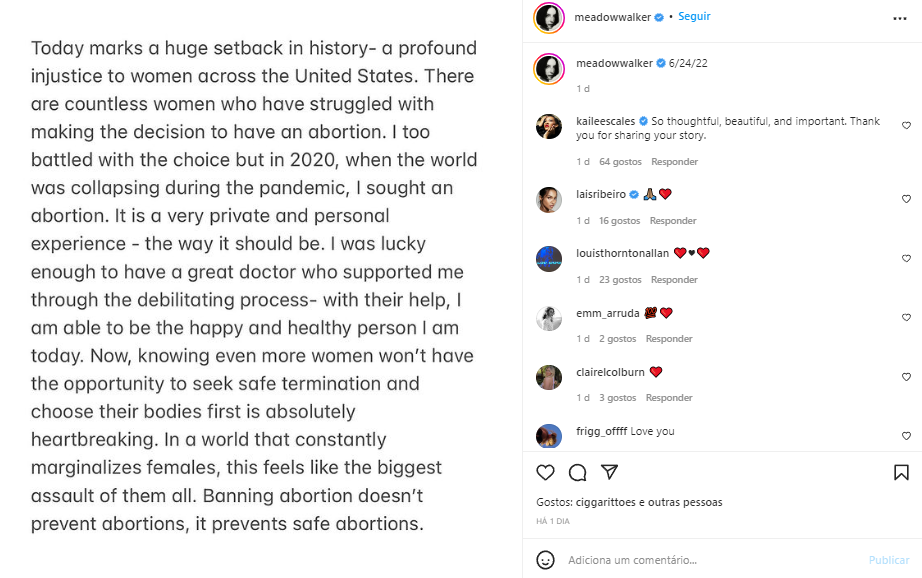This screenshot has width=922, height=578.
Task: Open the three-dot more options menu
Action: click(900, 19)
